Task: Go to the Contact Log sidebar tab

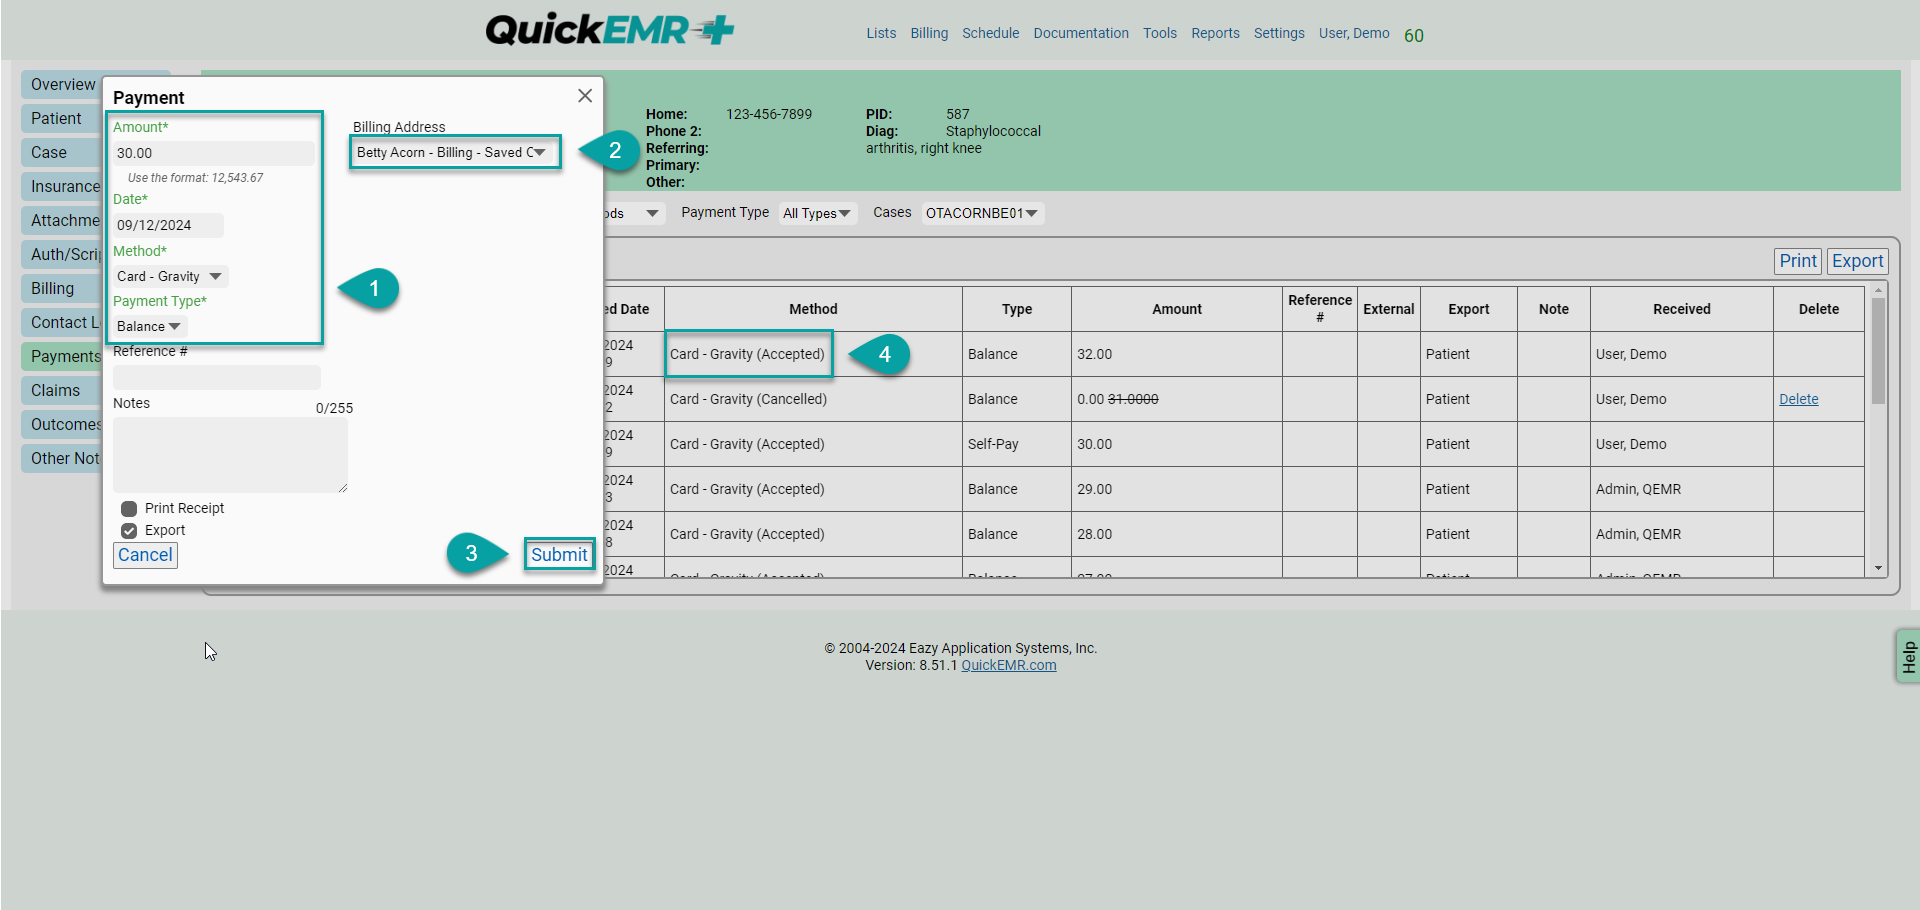Action: coord(62,323)
